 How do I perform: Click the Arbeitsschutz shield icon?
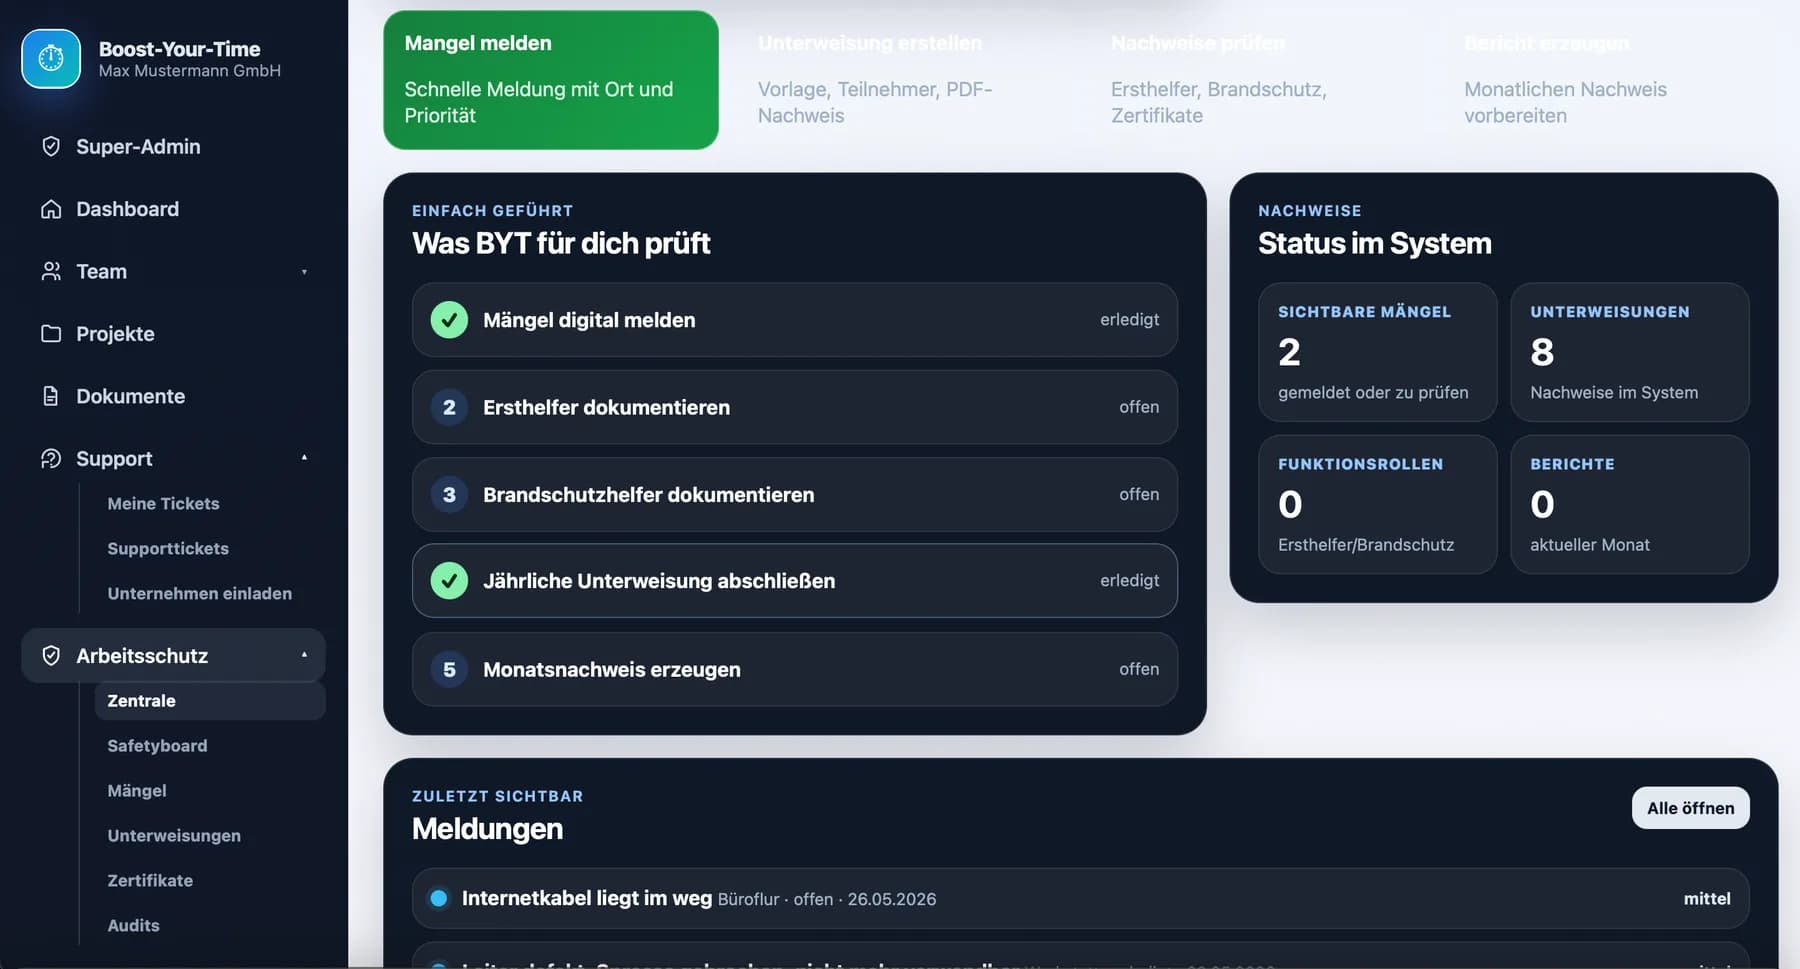click(x=51, y=655)
